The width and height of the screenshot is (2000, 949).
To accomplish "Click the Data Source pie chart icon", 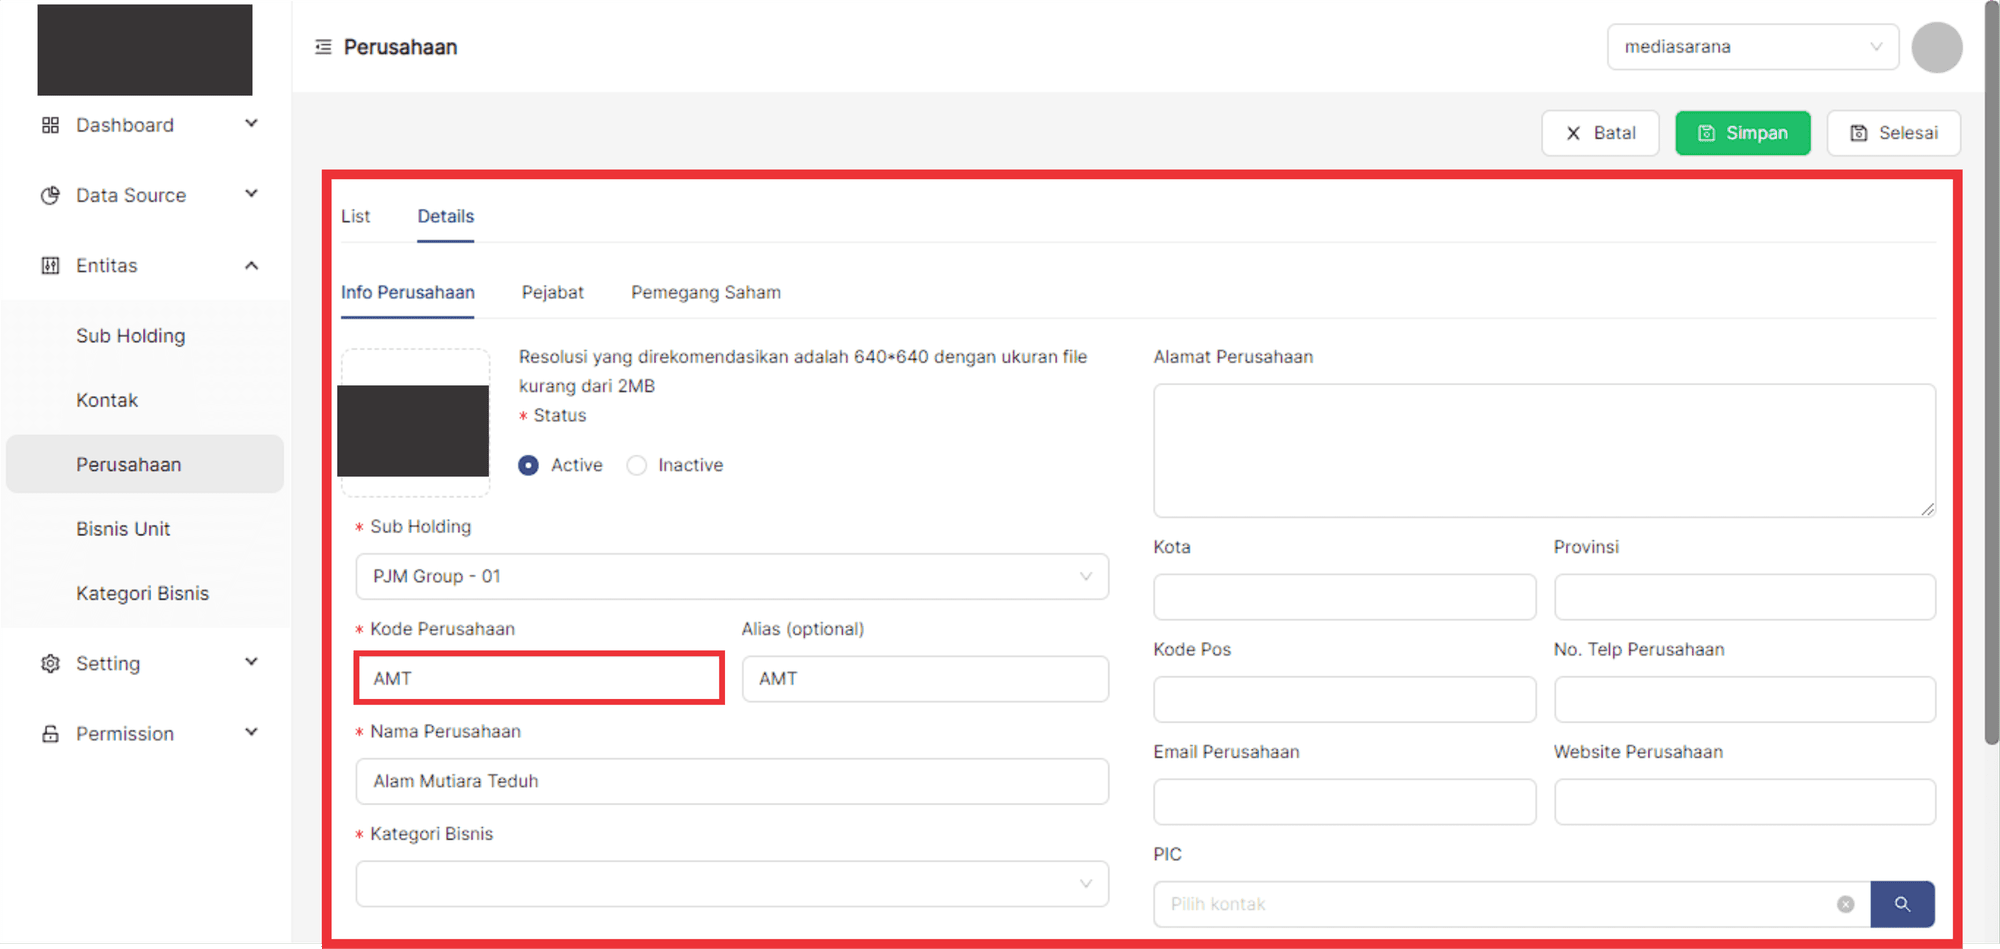I will (x=50, y=195).
